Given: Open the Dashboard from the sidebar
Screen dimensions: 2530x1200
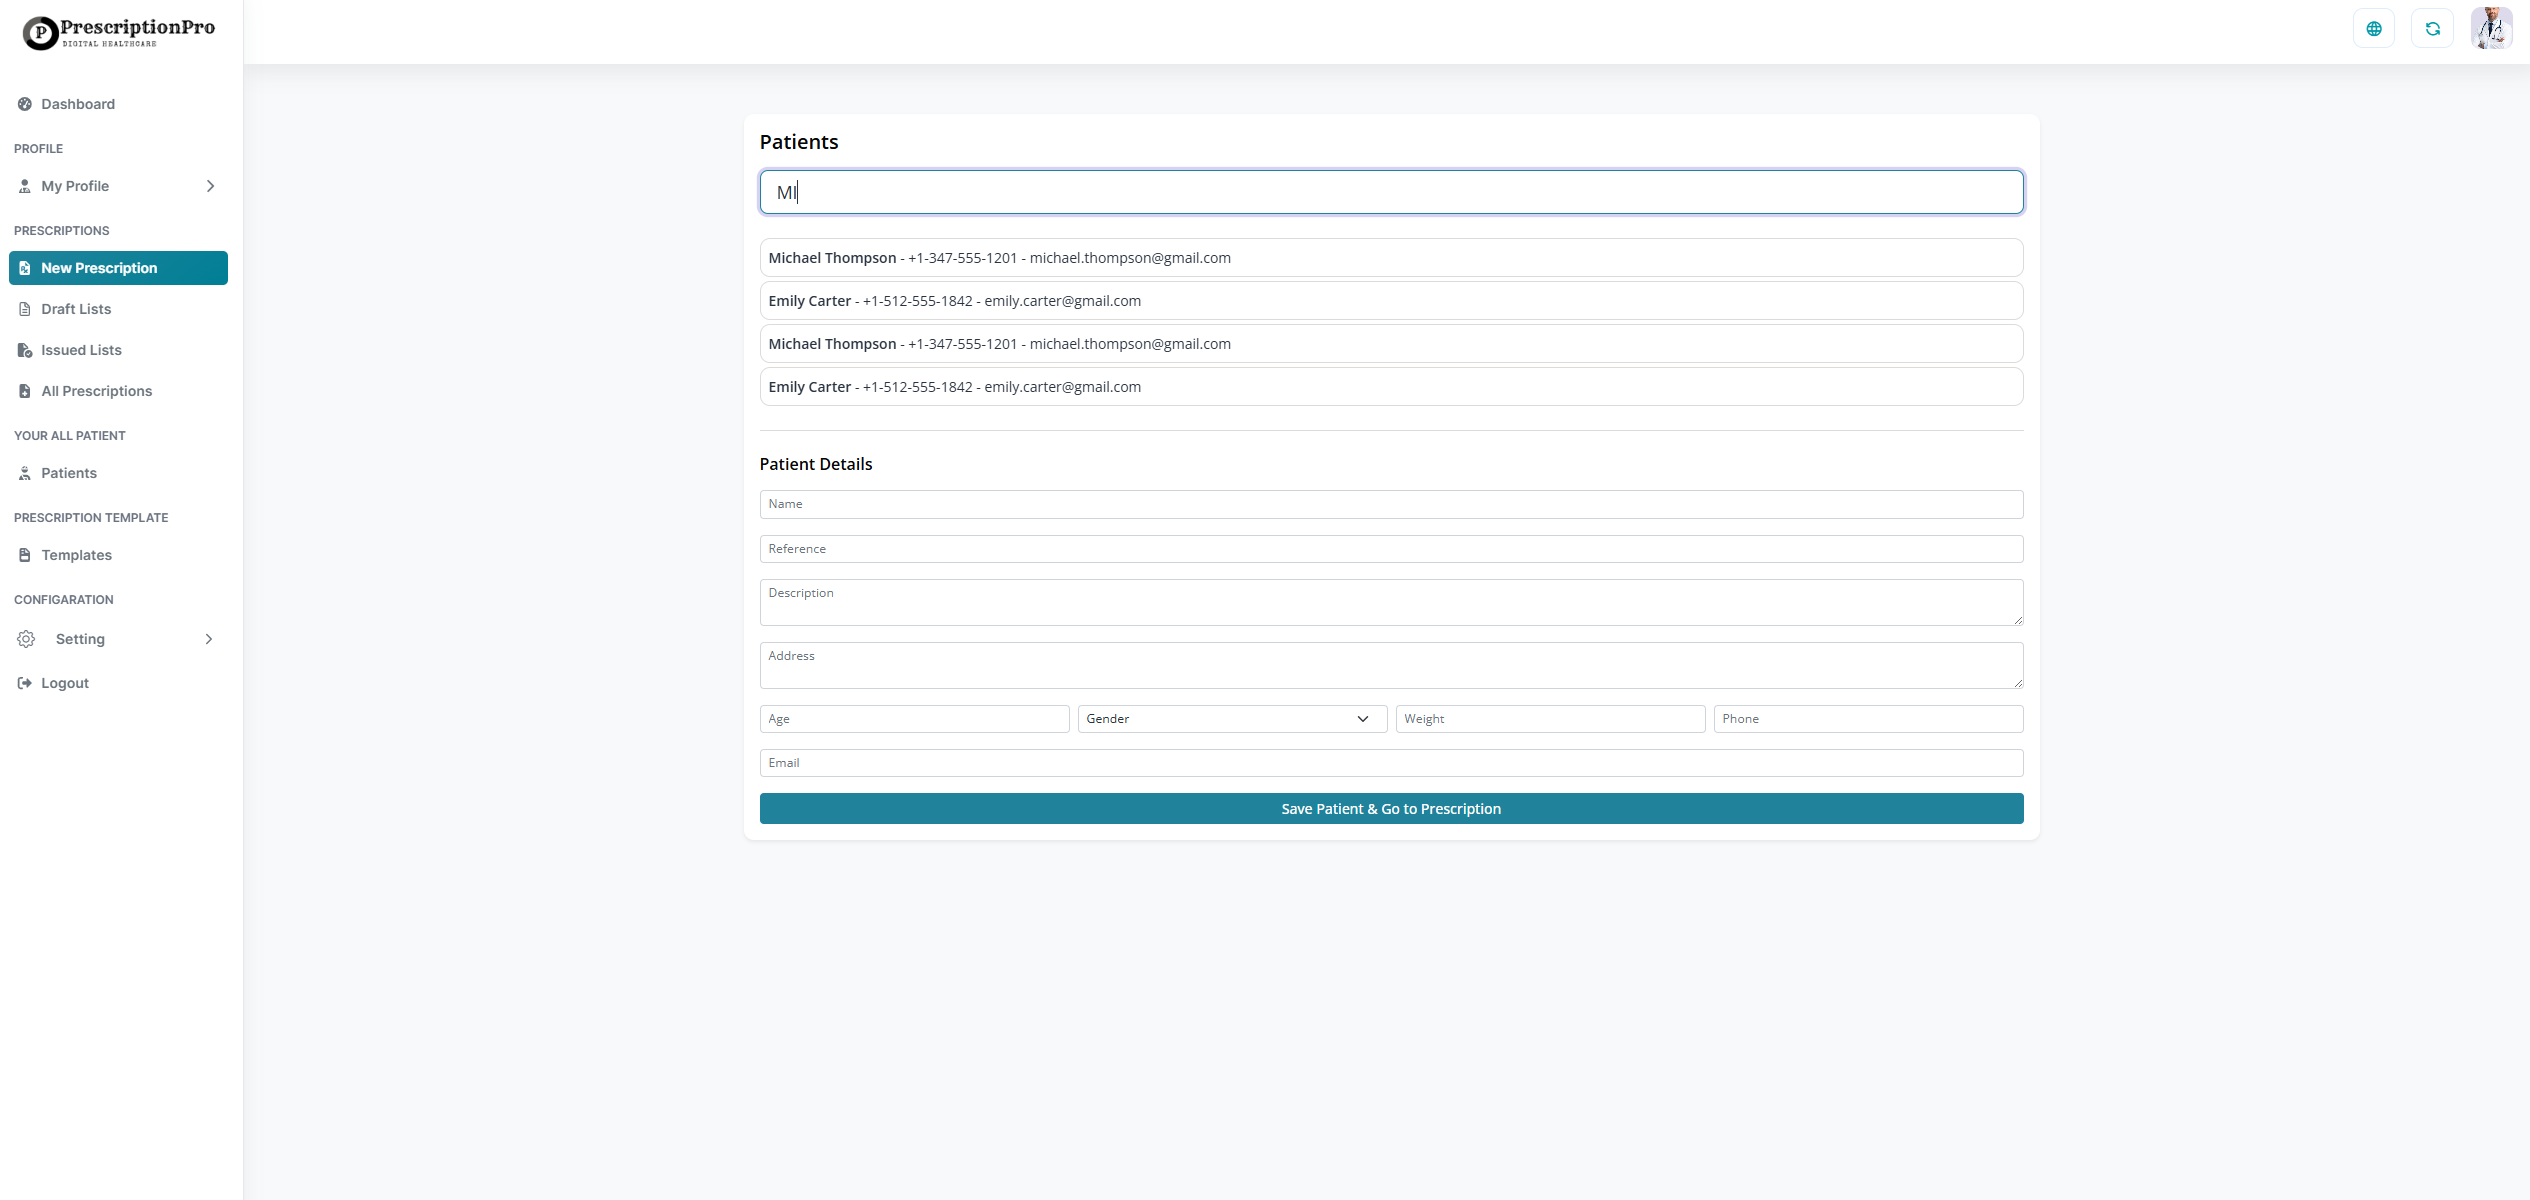Looking at the screenshot, I should pos(79,104).
